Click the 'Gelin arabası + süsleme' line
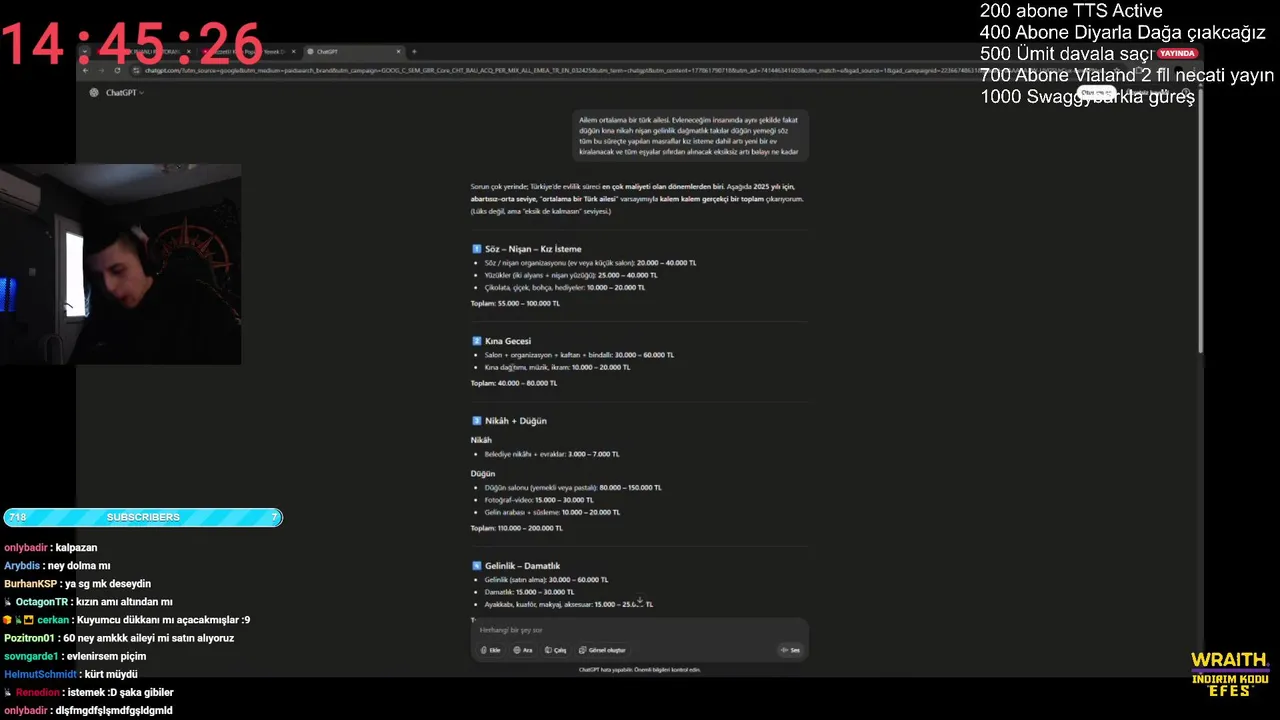Image resolution: width=1280 pixels, height=720 pixels. 552,512
